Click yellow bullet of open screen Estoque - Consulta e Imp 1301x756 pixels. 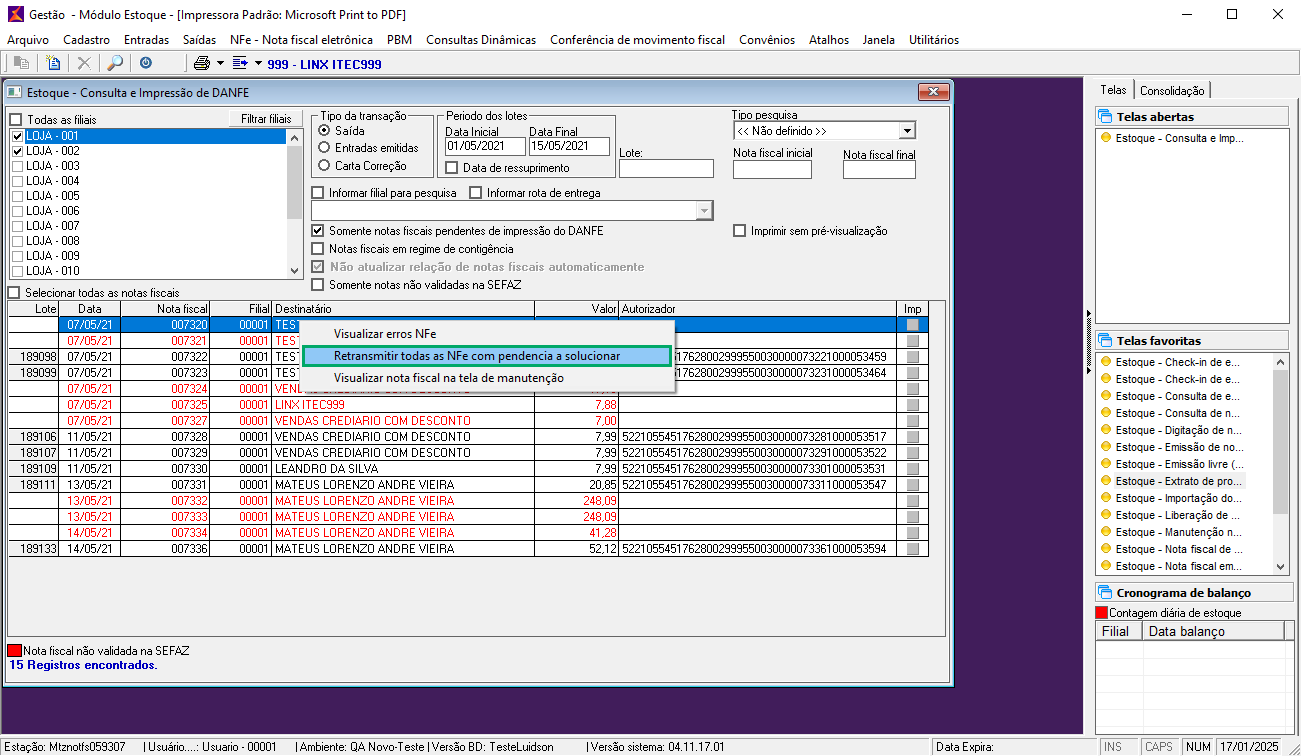[x=1106, y=138]
